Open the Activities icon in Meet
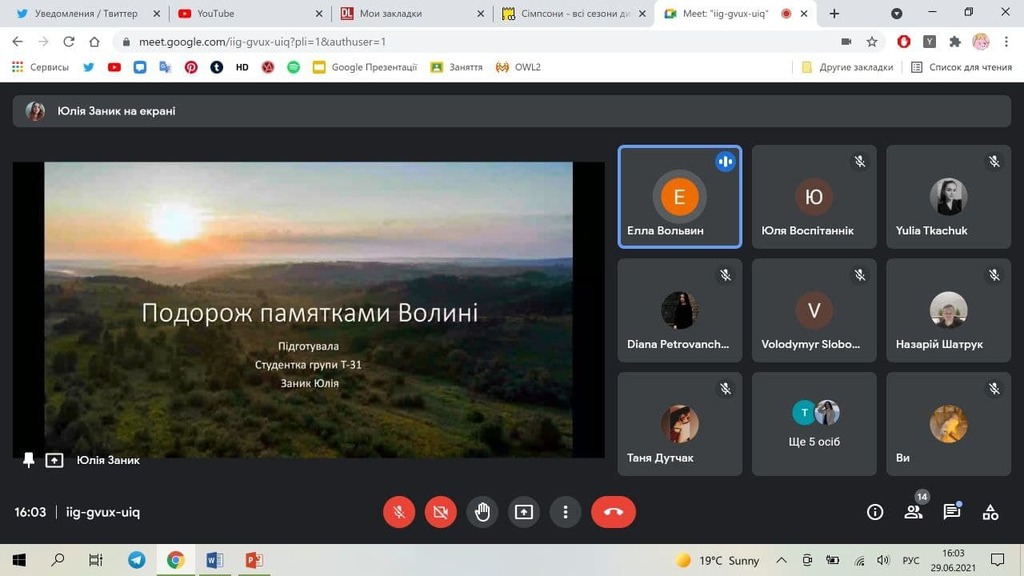Viewport: 1024px width, 576px height. (990, 512)
